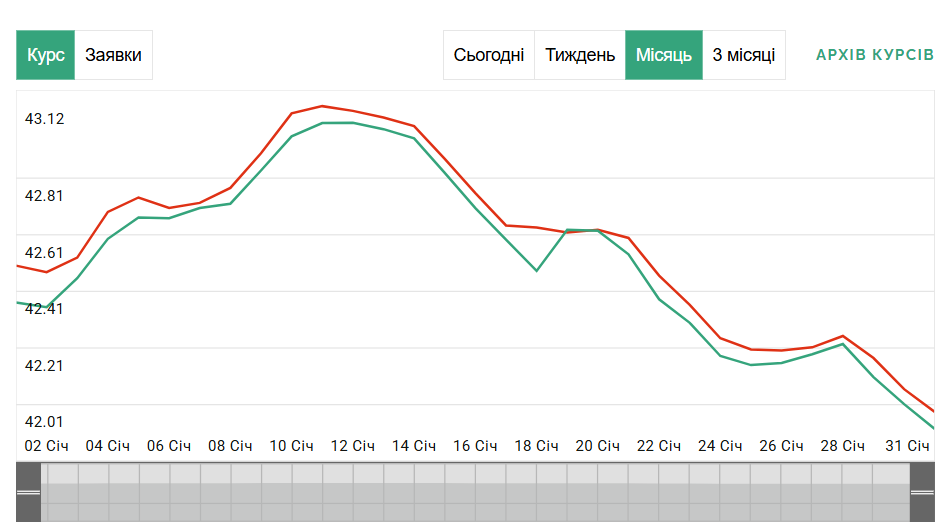The width and height of the screenshot is (946, 529).
Task: Click the 42.01 axis value
Action: click(44, 422)
